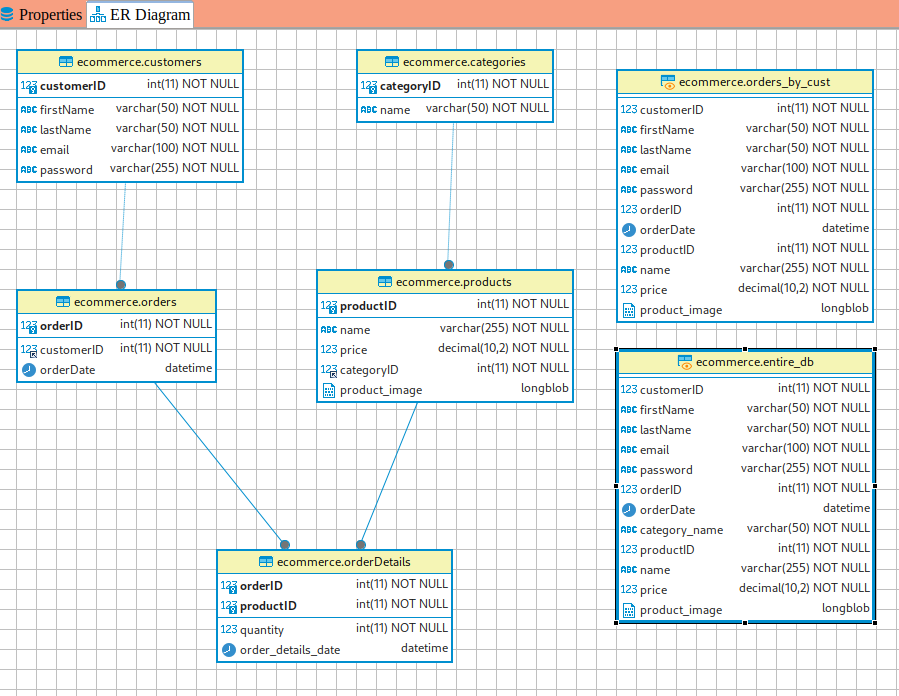The image size is (899, 696).
Task: Select the quantity column in orderDetails
Action: tap(262, 630)
